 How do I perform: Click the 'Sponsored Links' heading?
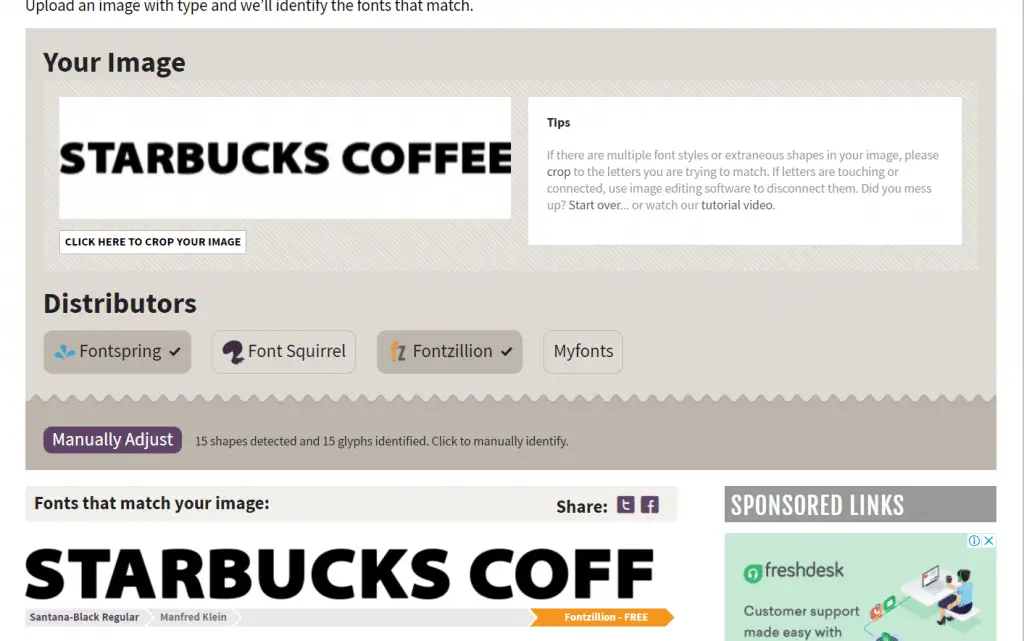pyautogui.click(x=817, y=505)
